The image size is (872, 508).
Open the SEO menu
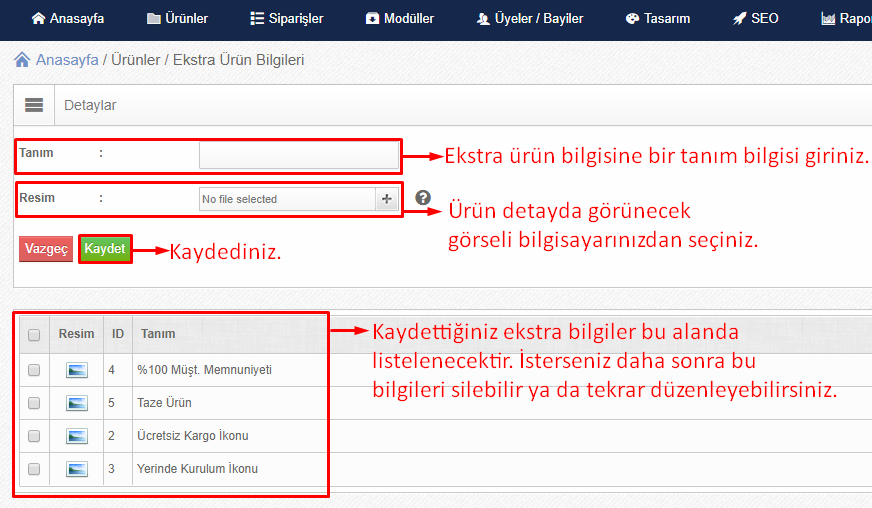pyautogui.click(x=755, y=18)
